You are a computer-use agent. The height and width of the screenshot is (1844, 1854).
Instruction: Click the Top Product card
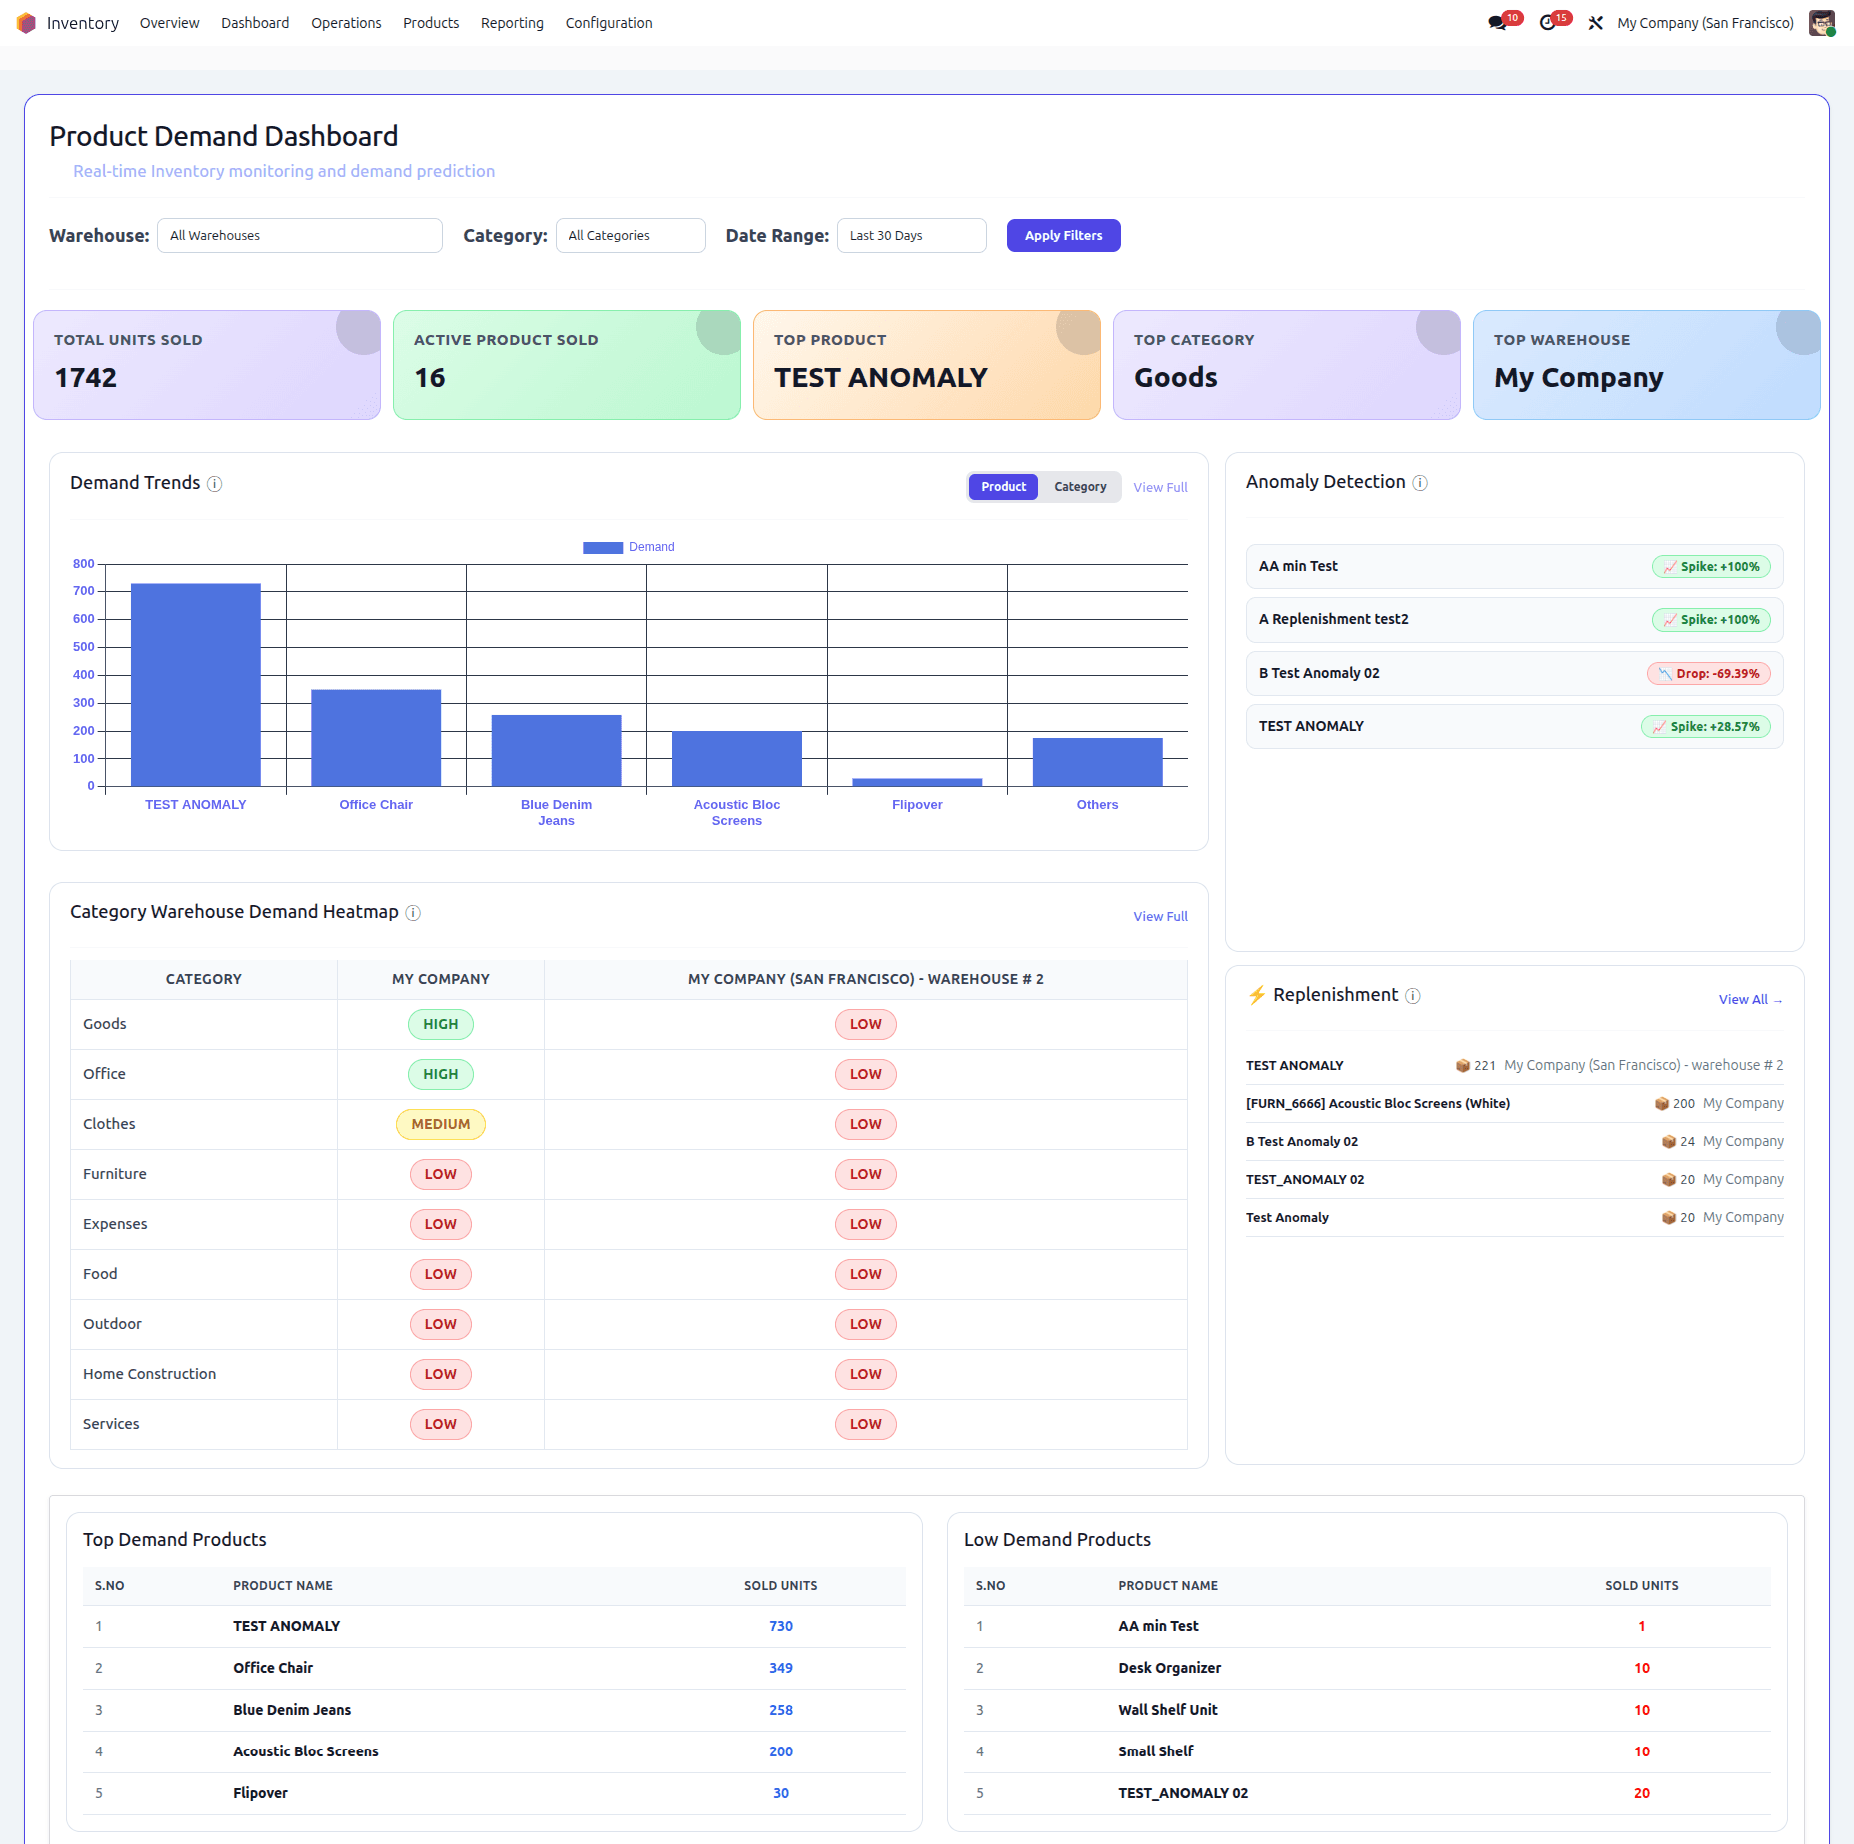pos(927,365)
